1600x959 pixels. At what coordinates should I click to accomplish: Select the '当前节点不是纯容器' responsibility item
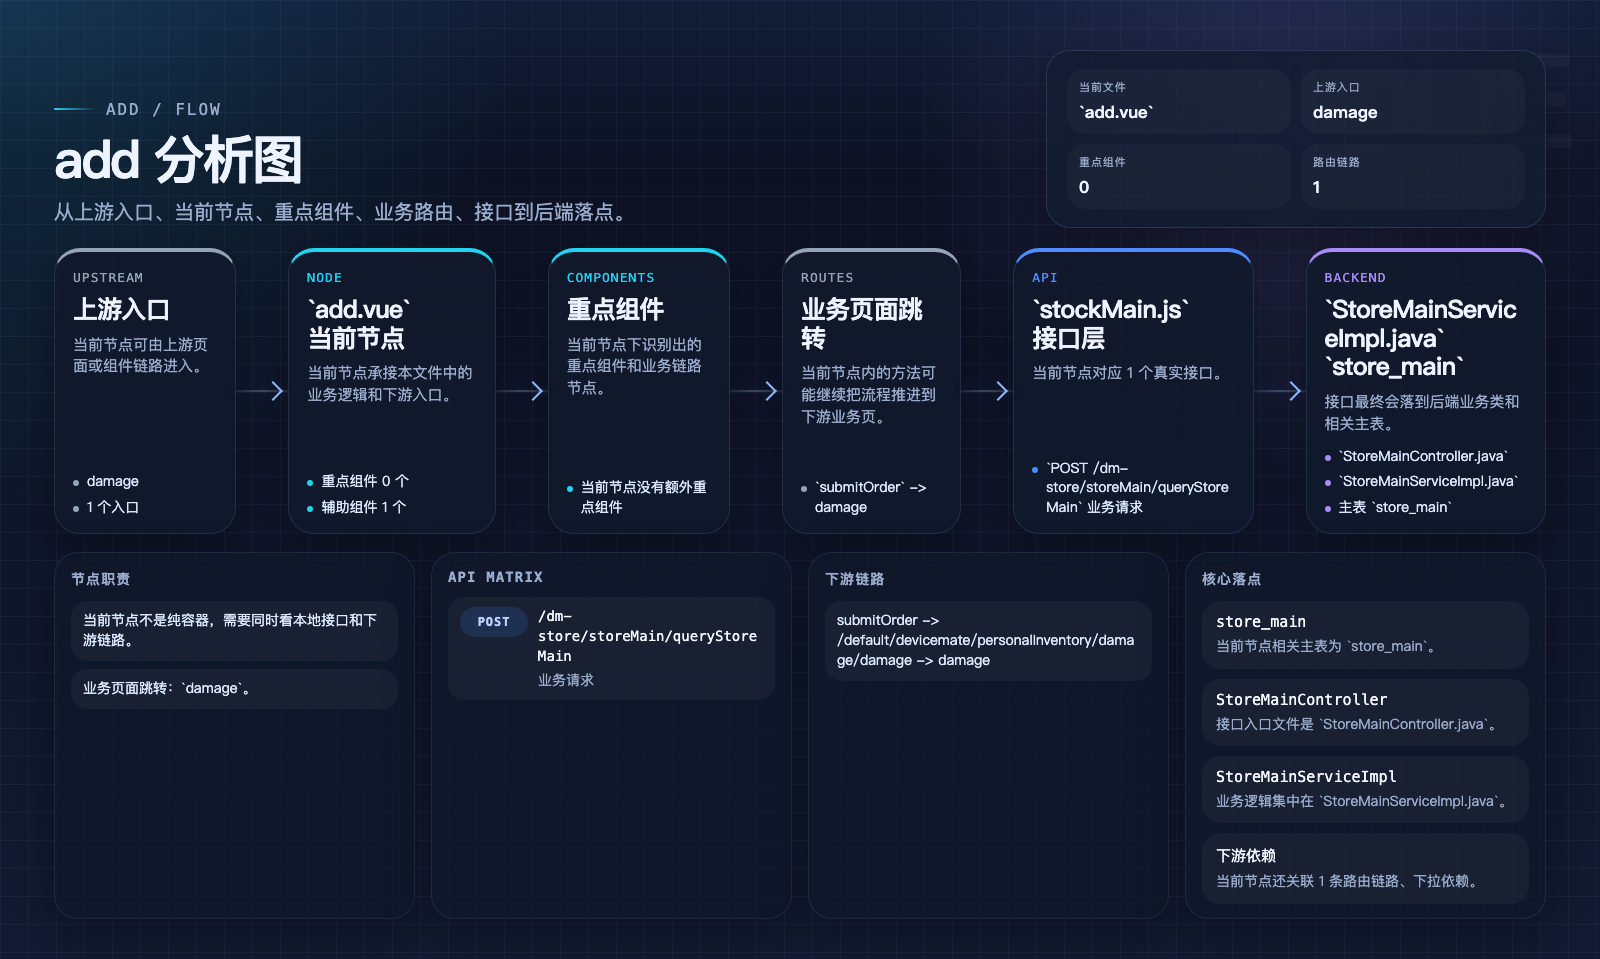coord(234,630)
